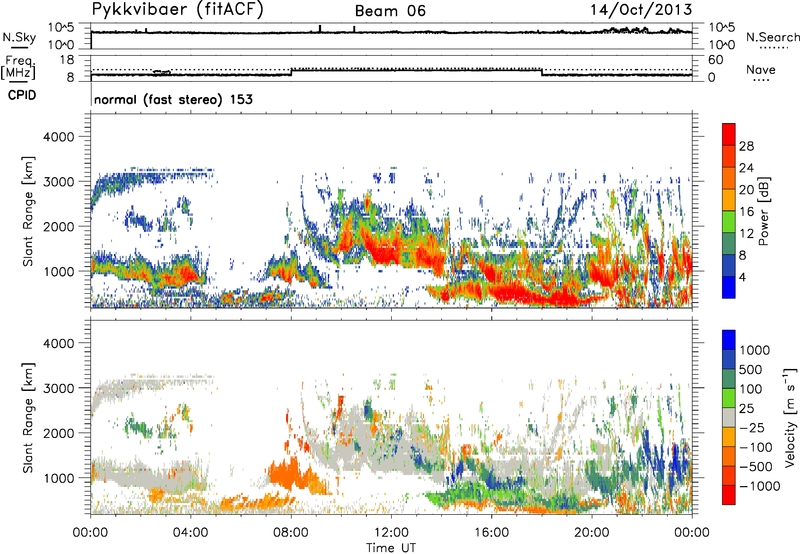Select the N.Sky legend label
This screenshot has height=554, width=800.
tap(19, 37)
